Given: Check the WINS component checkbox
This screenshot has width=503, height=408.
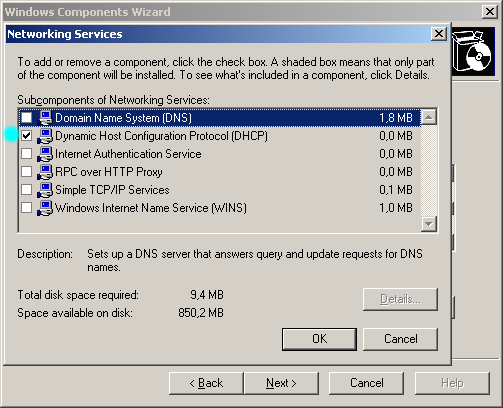Looking at the screenshot, I should point(26,208).
